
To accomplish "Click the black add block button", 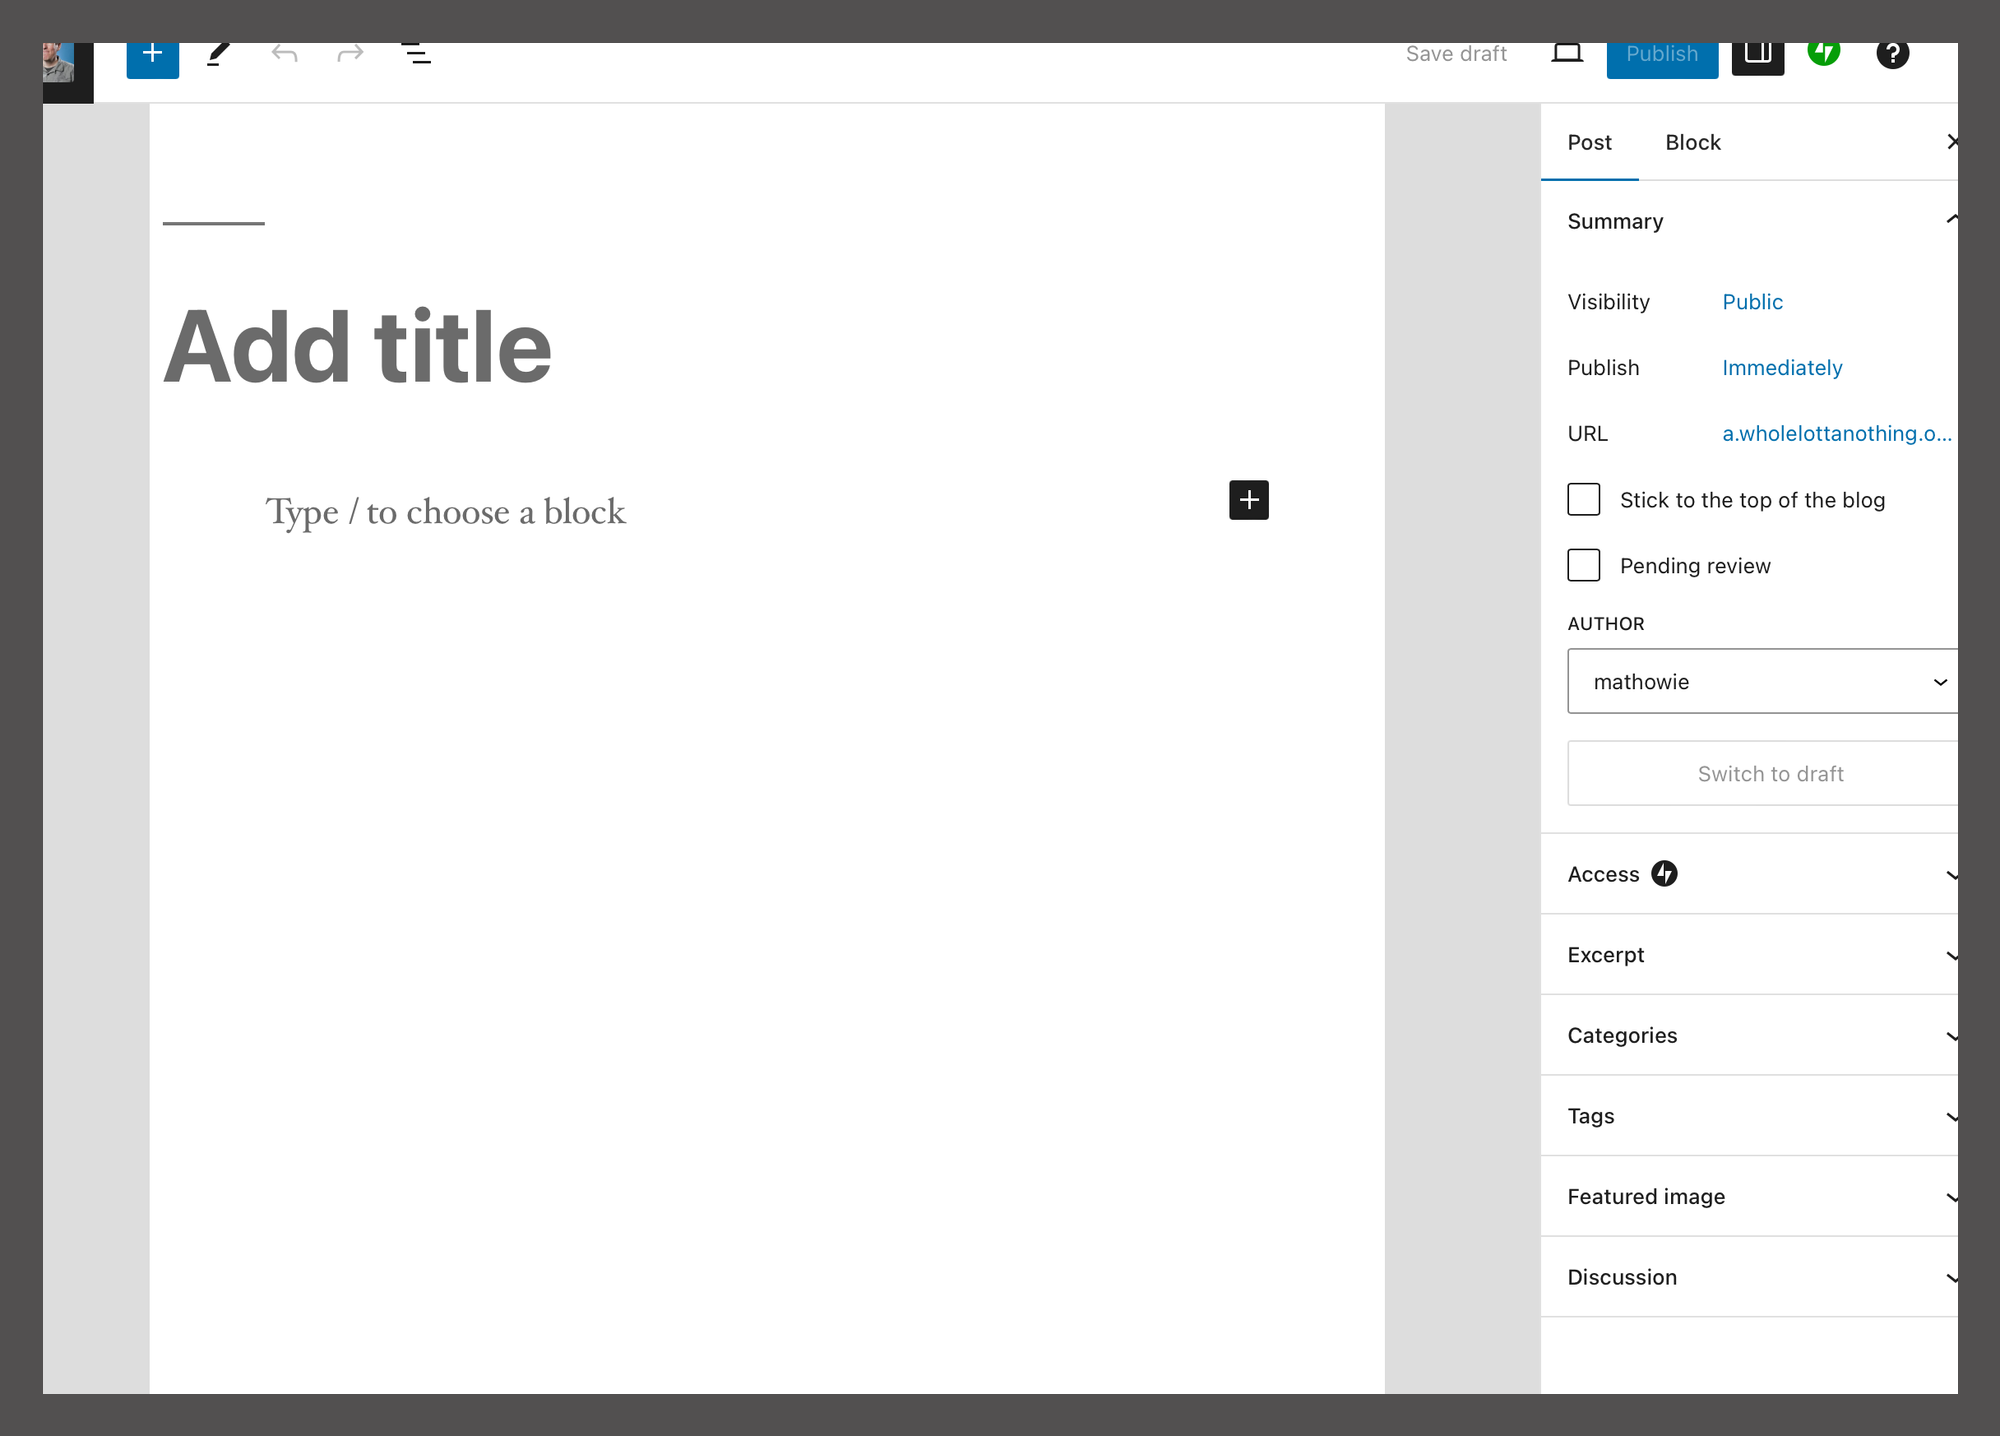I will 1248,500.
